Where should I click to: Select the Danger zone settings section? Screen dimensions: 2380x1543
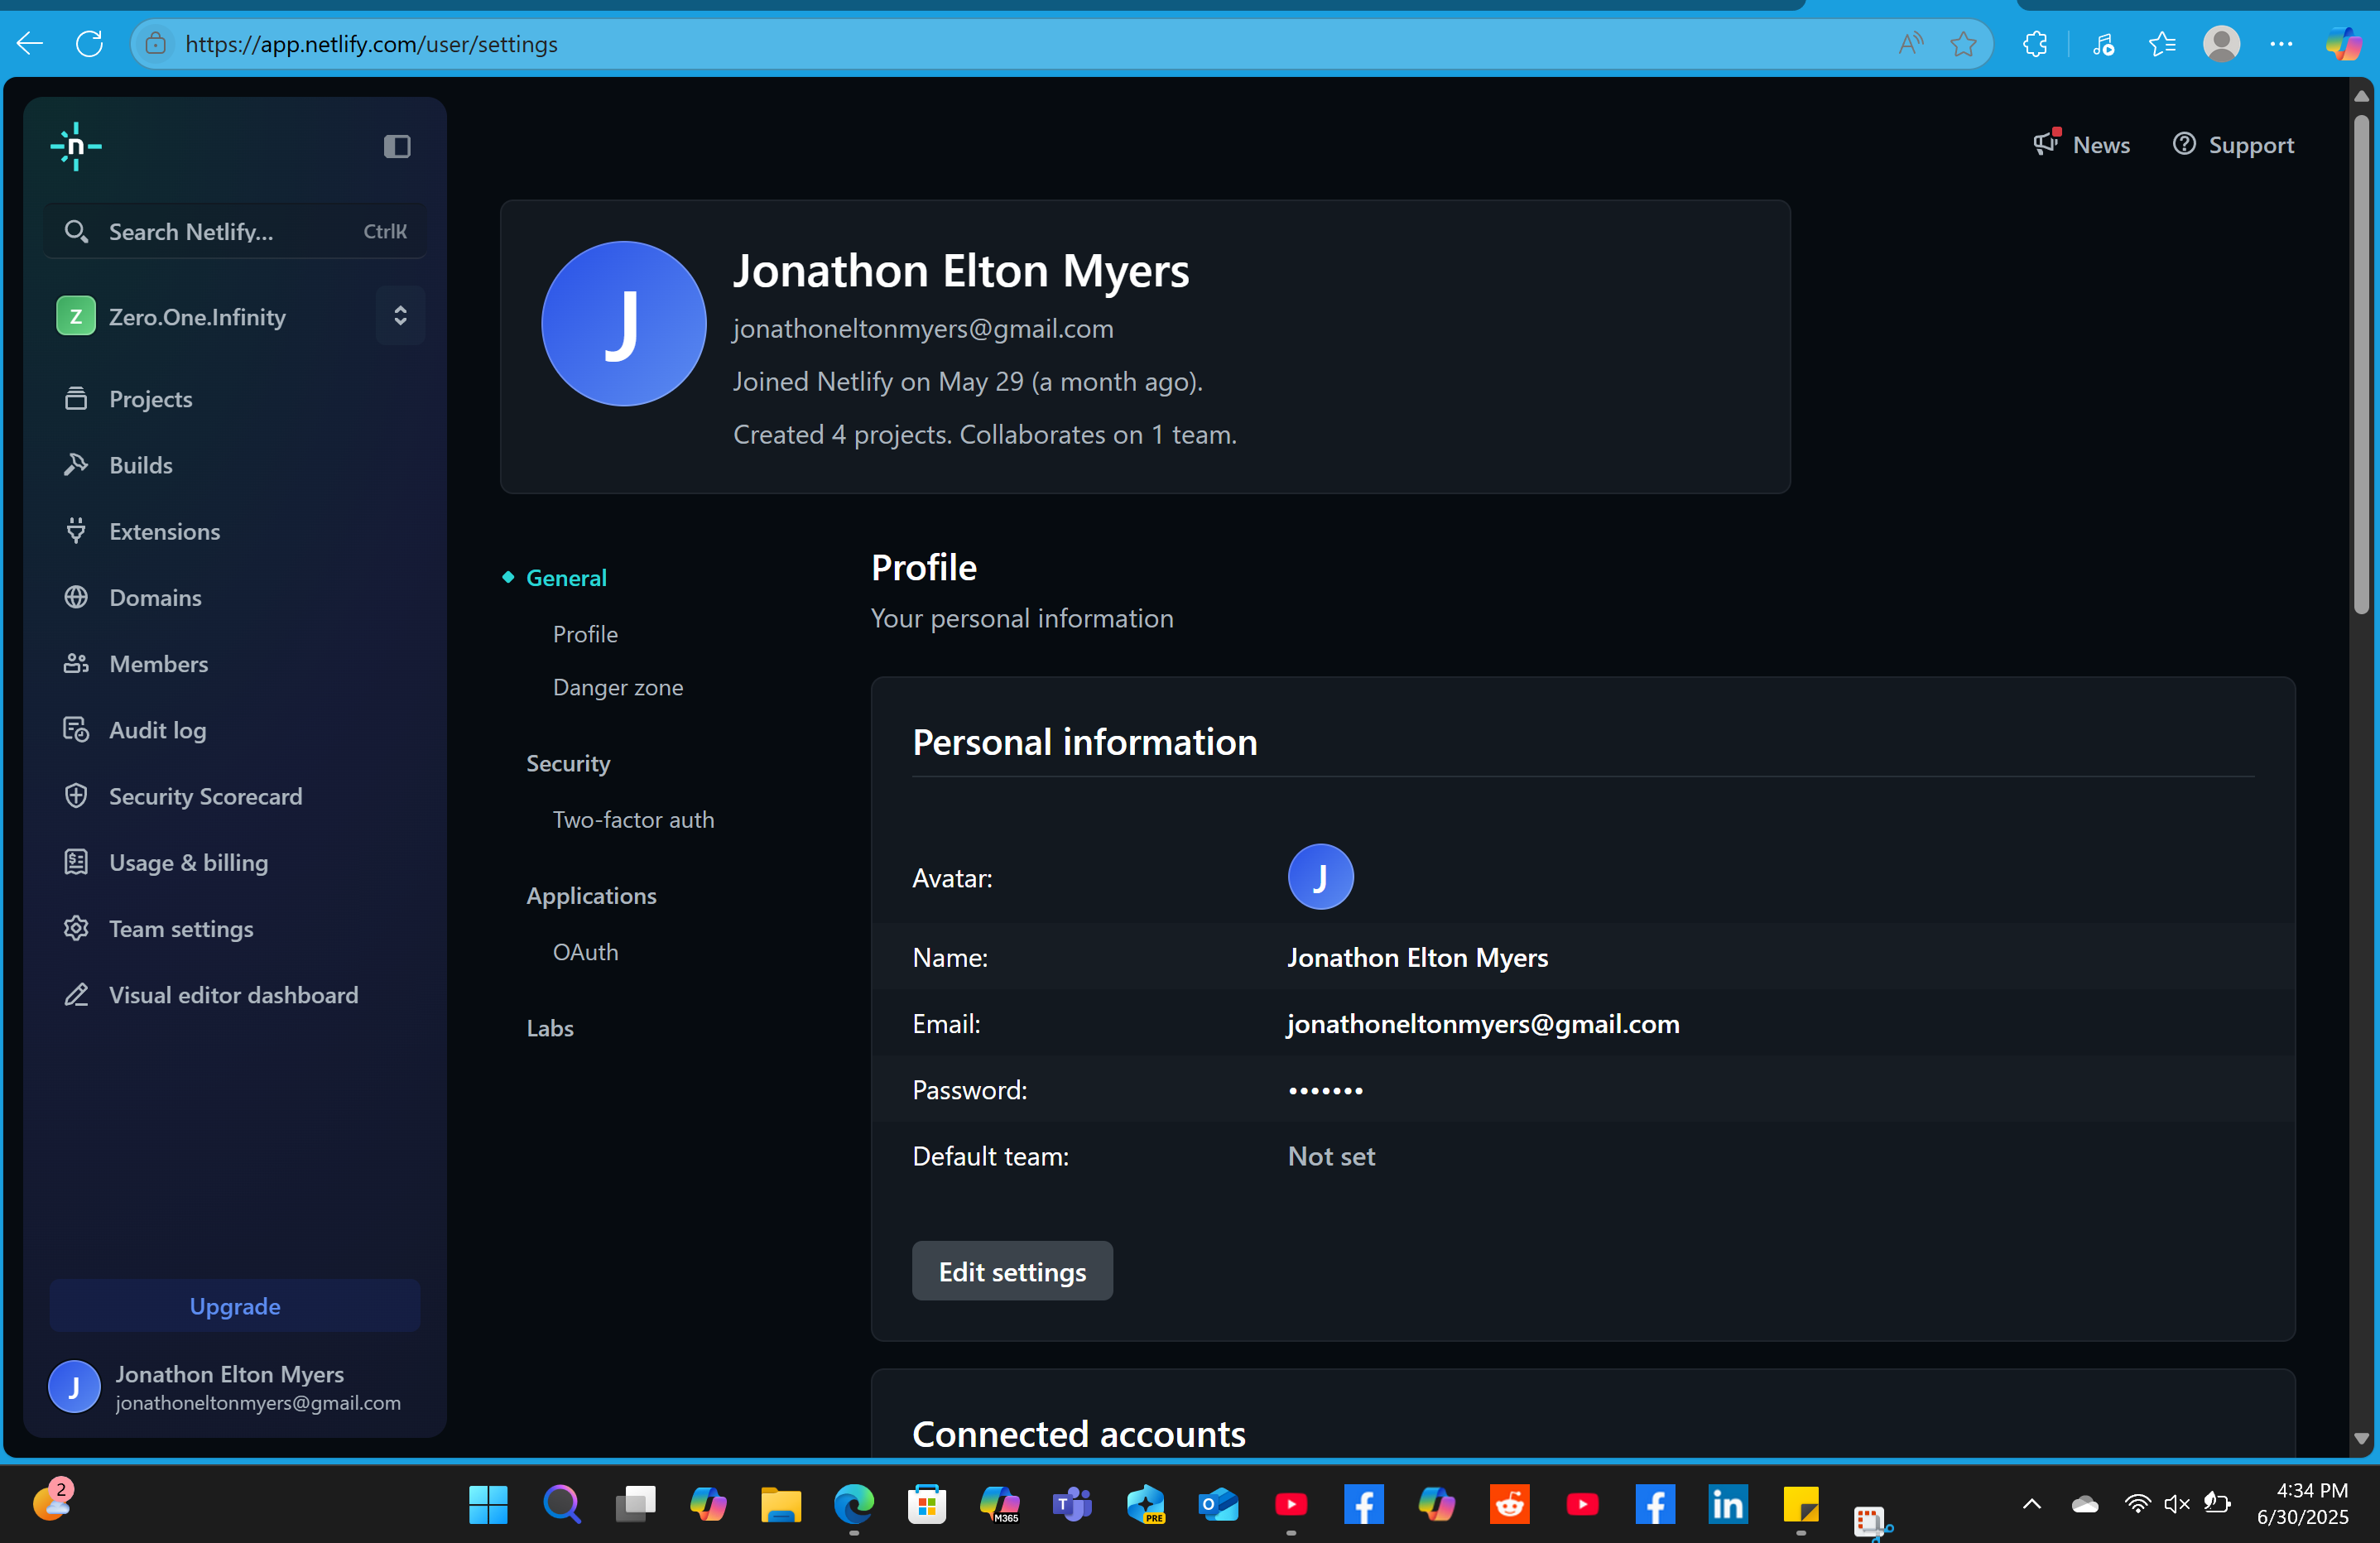[x=617, y=687]
